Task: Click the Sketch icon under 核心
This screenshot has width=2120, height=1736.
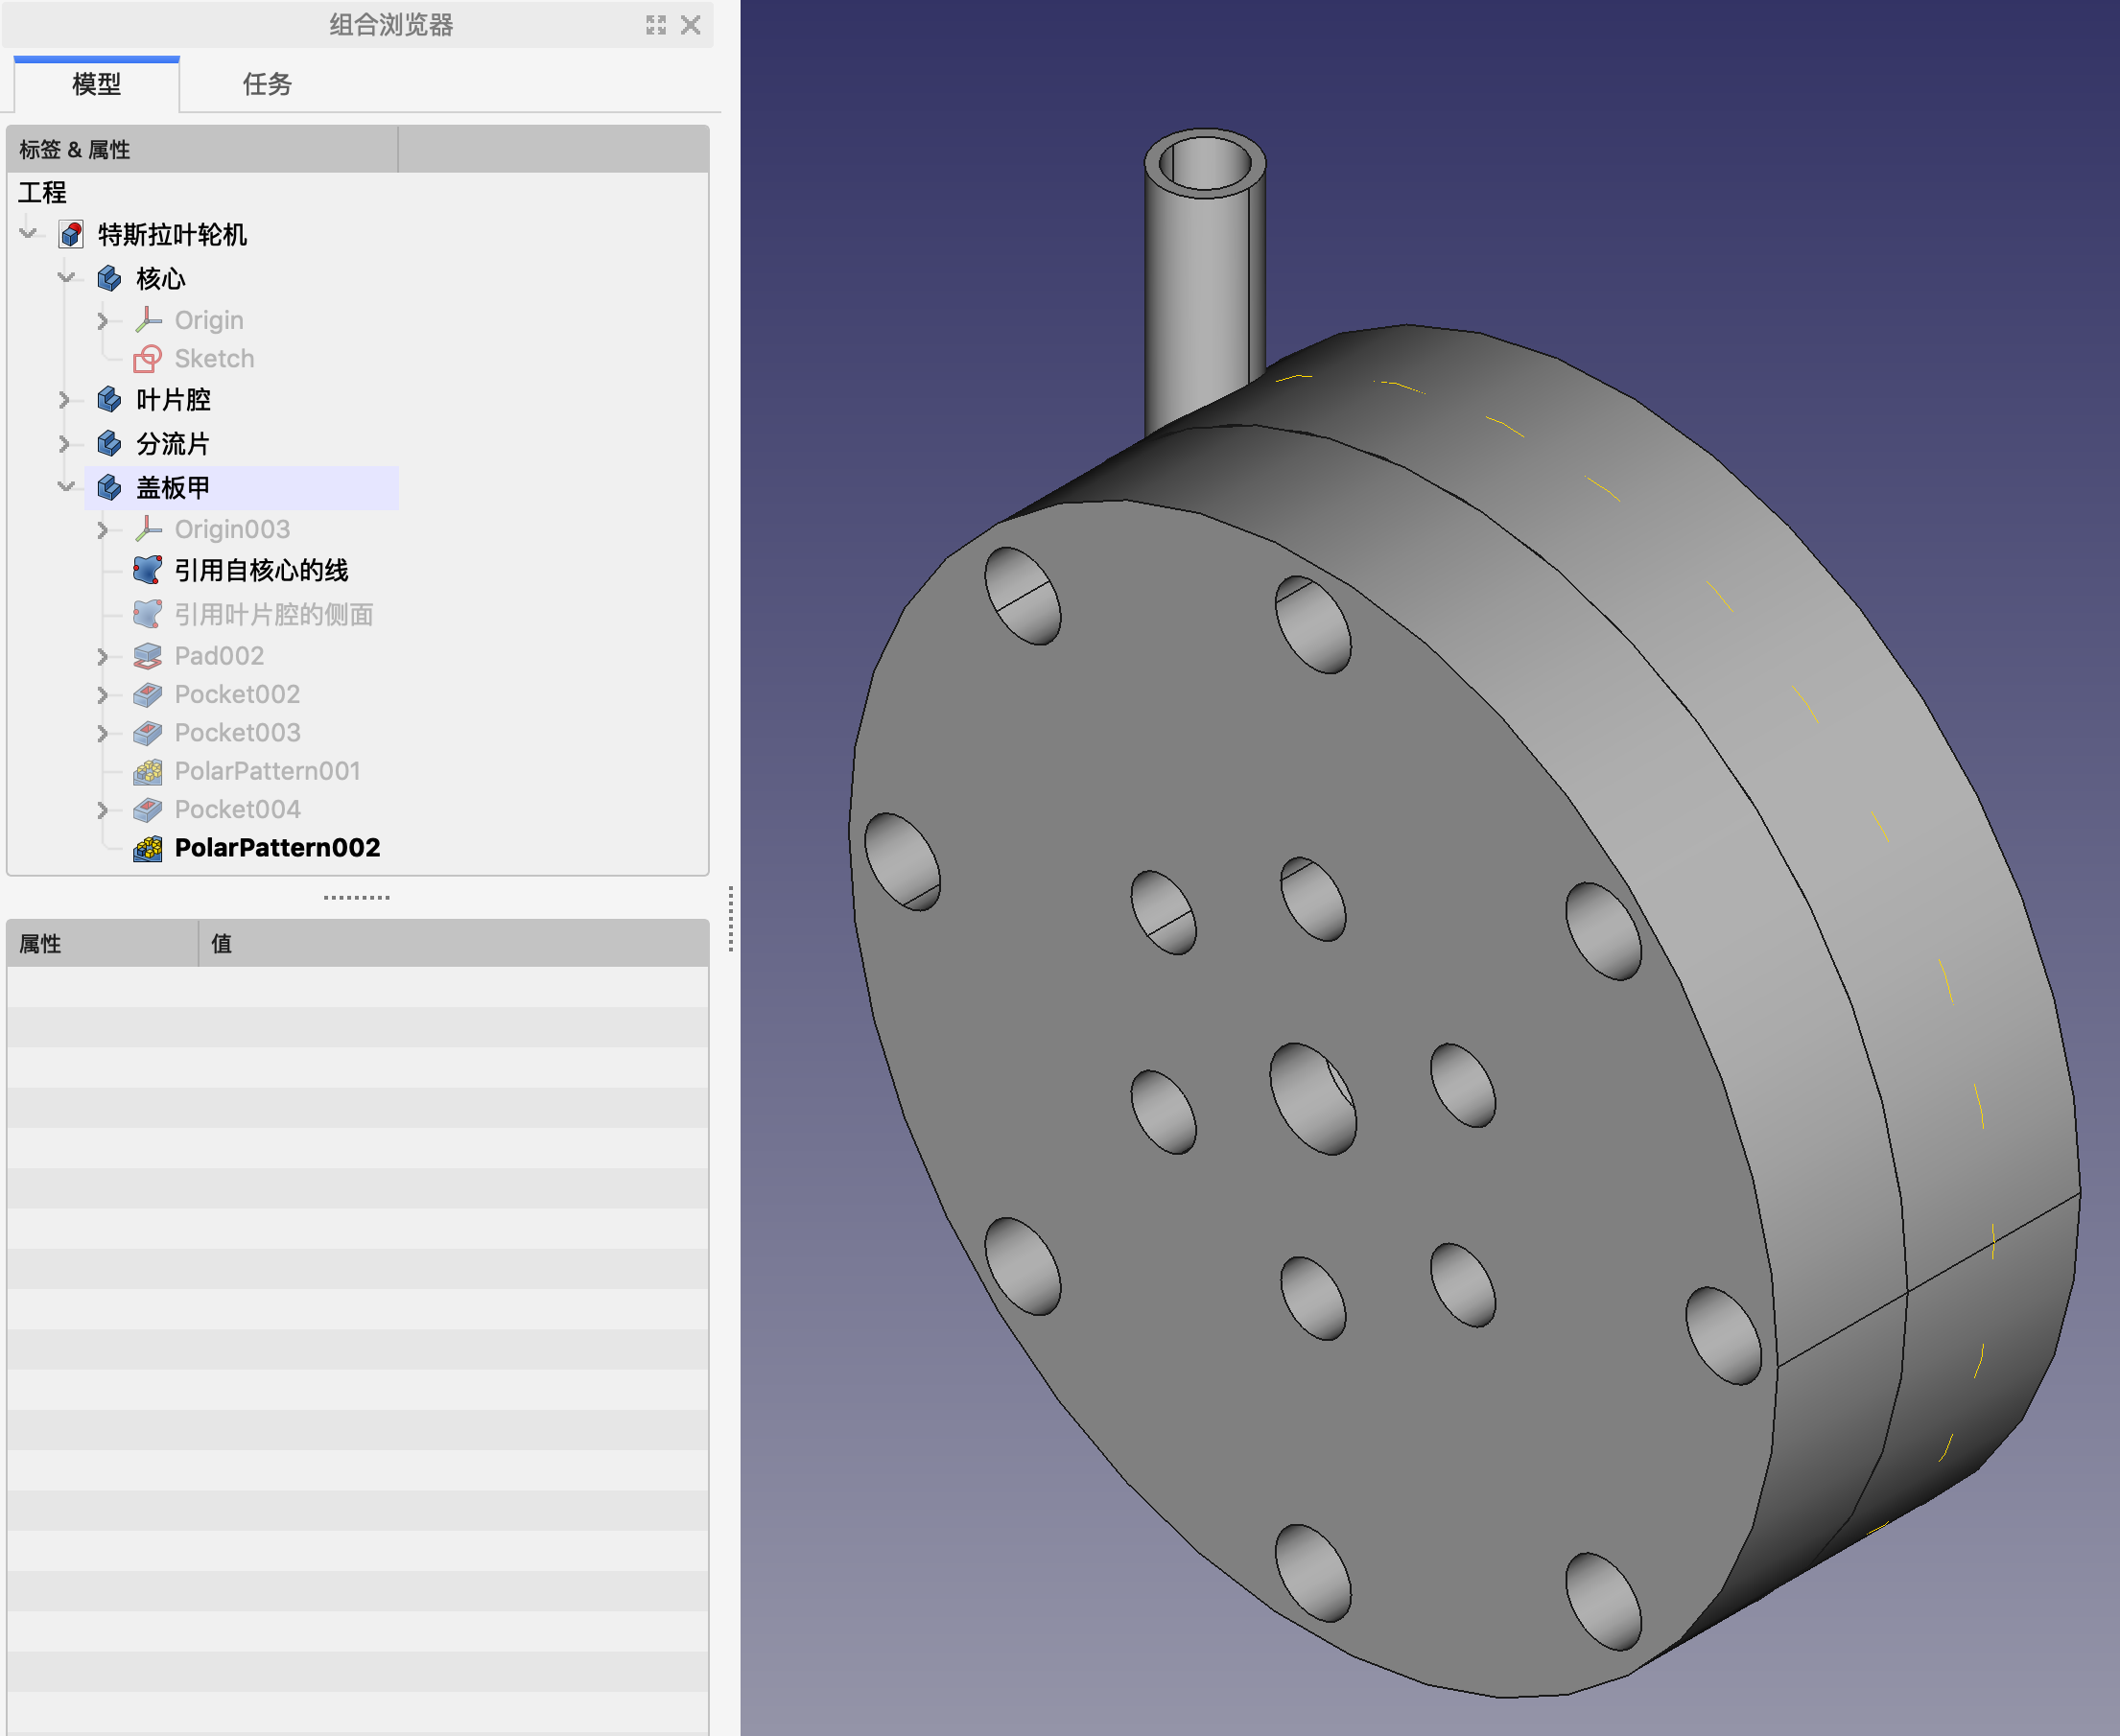Action: click(148, 358)
